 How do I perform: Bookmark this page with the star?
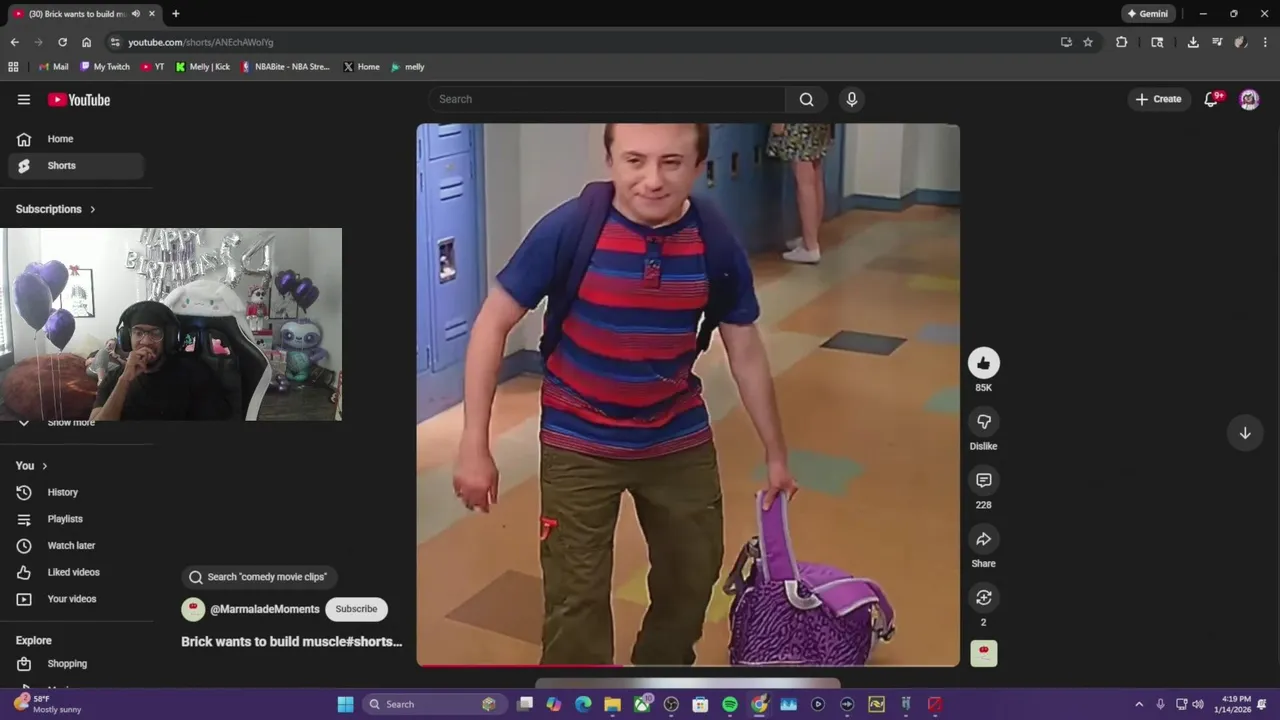coord(1088,42)
